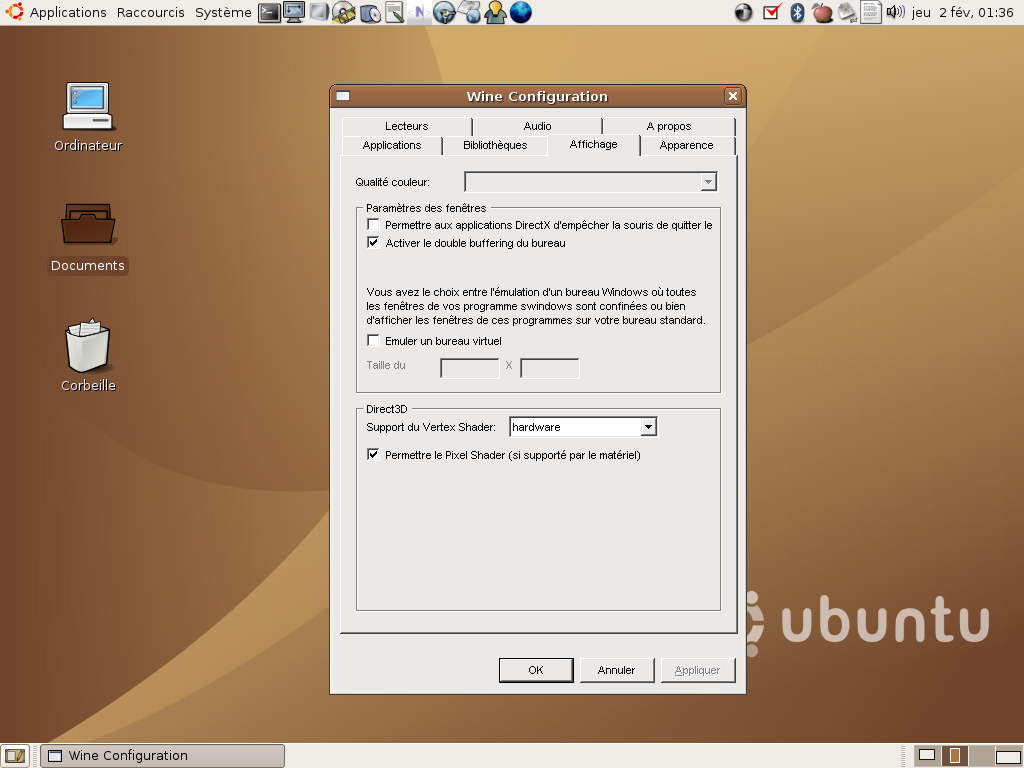Screen dimensions: 1024x768
Task: Open the DVD film disc launcher
Action: tap(344, 12)
